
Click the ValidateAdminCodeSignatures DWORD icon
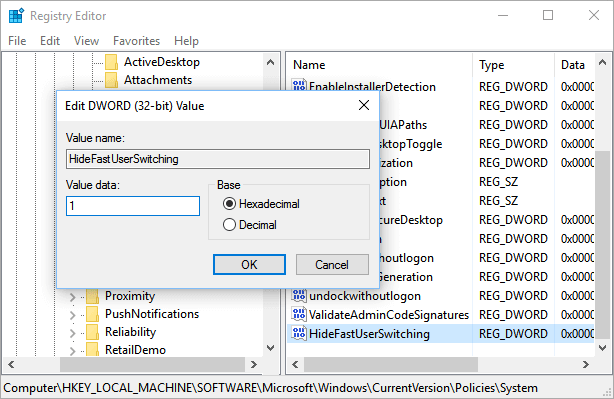299,314
